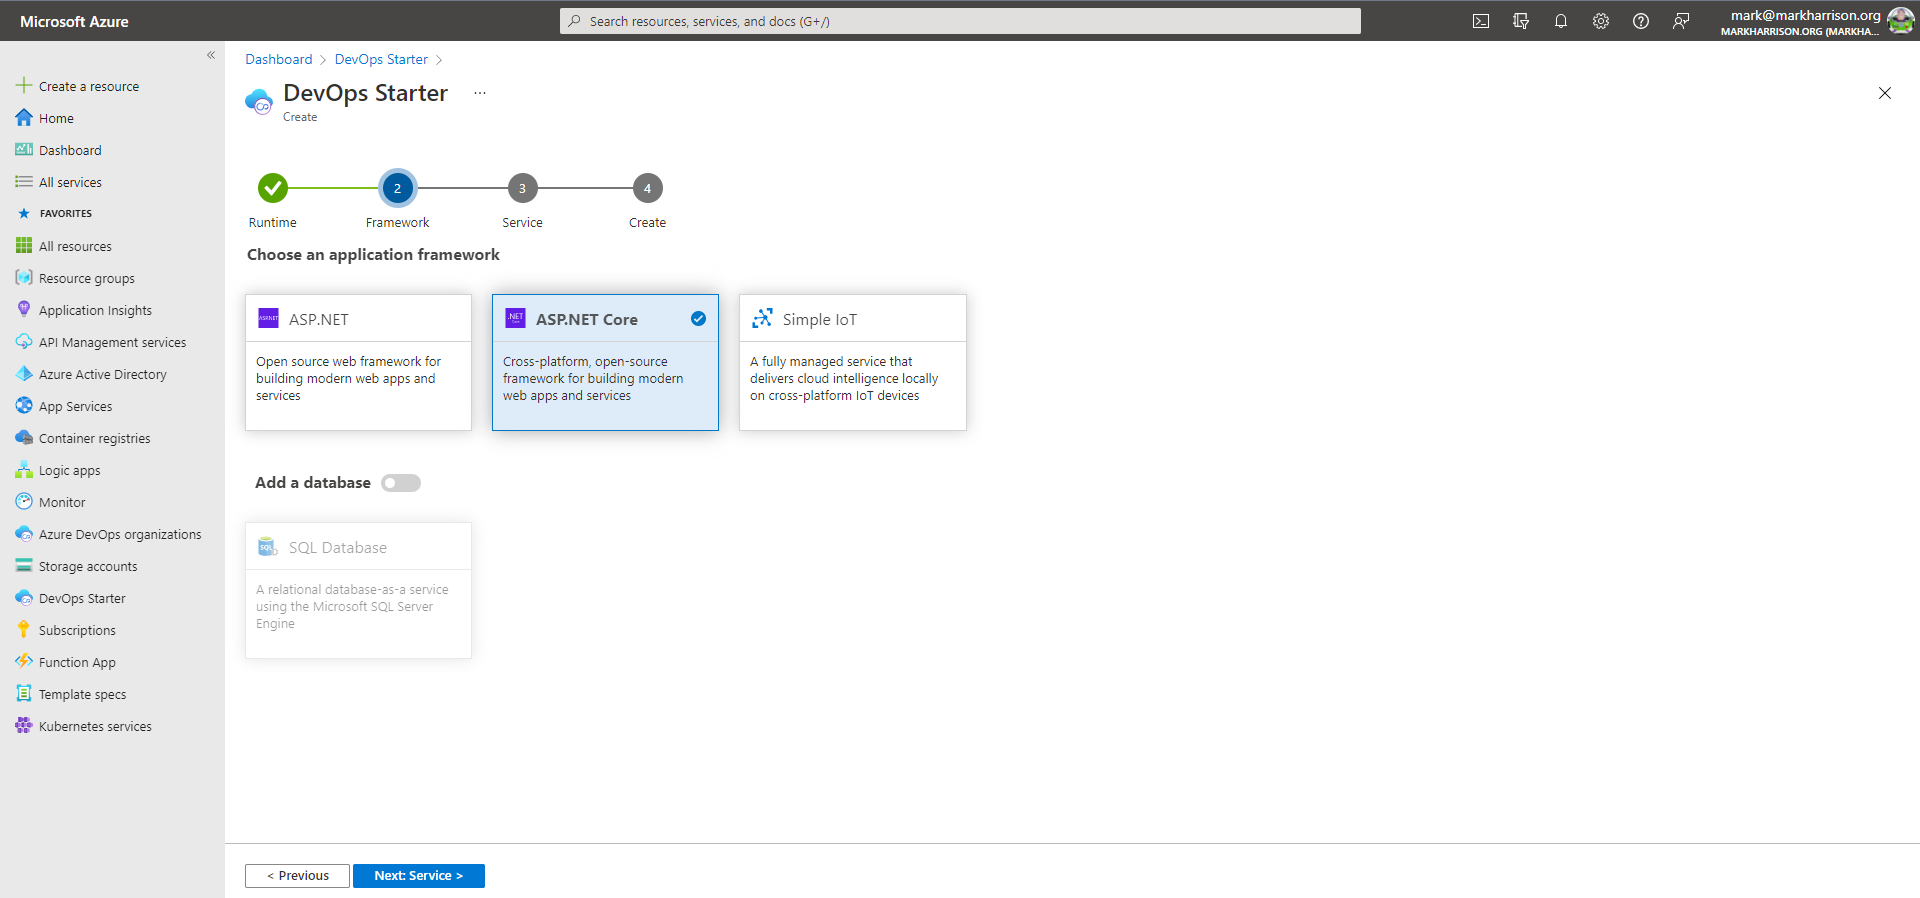
Task: Collapse the left sidebar menu
Action: pyautogui.click(x=211, y=55)
